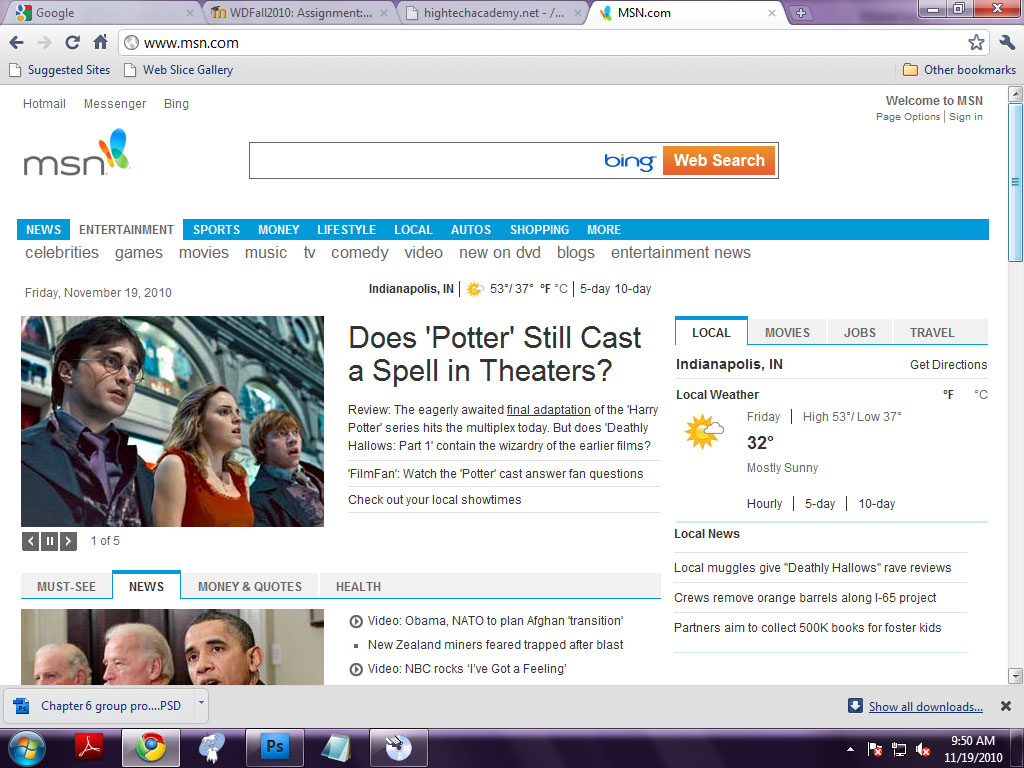Open Adobe Reader taskbar icon
Image resolution: width=1024 pixels, height=768 pixels.
tap(90, 747)
